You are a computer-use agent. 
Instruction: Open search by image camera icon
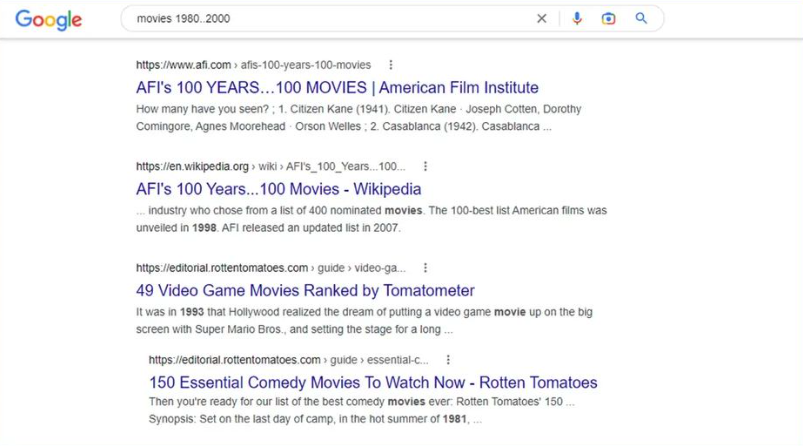pyautogui.click(x=608, y=18)
